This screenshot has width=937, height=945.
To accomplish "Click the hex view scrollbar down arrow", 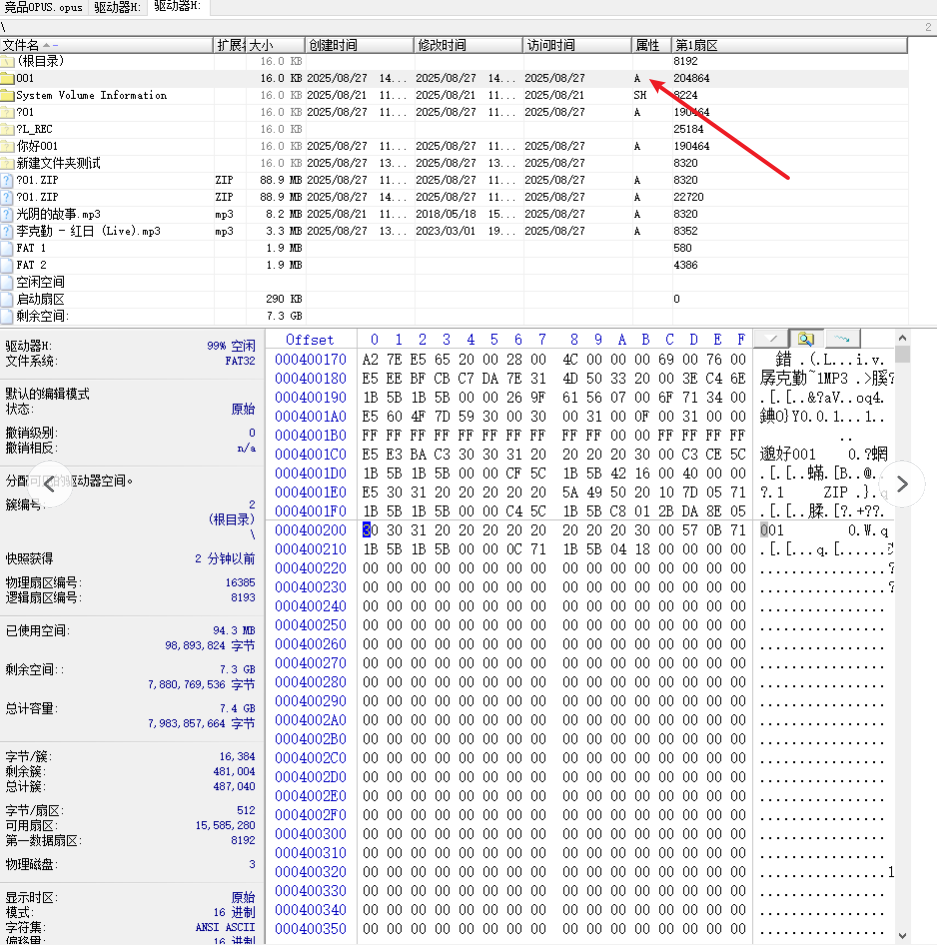I will point(902,935).
